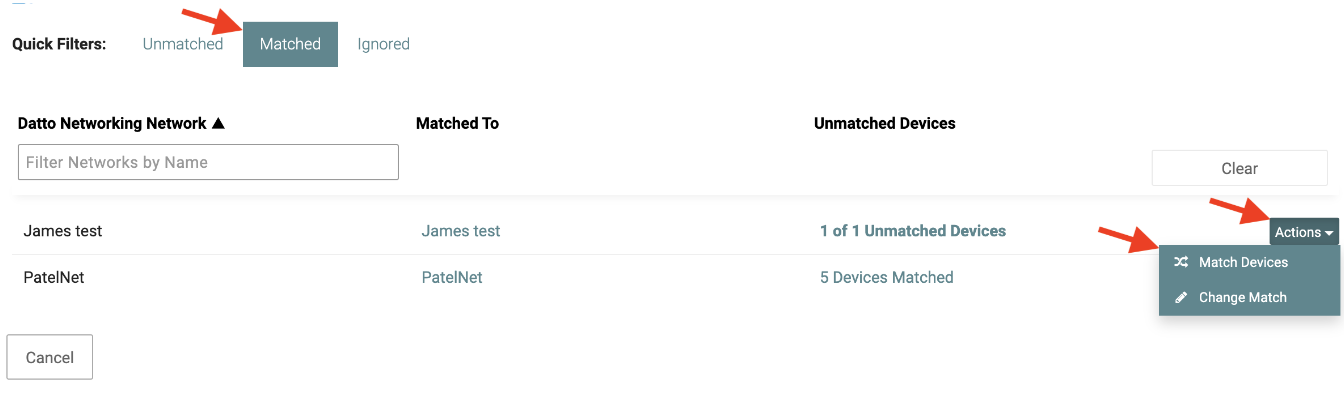
Task: Click the Matched To column header
Action: [457, 124]
